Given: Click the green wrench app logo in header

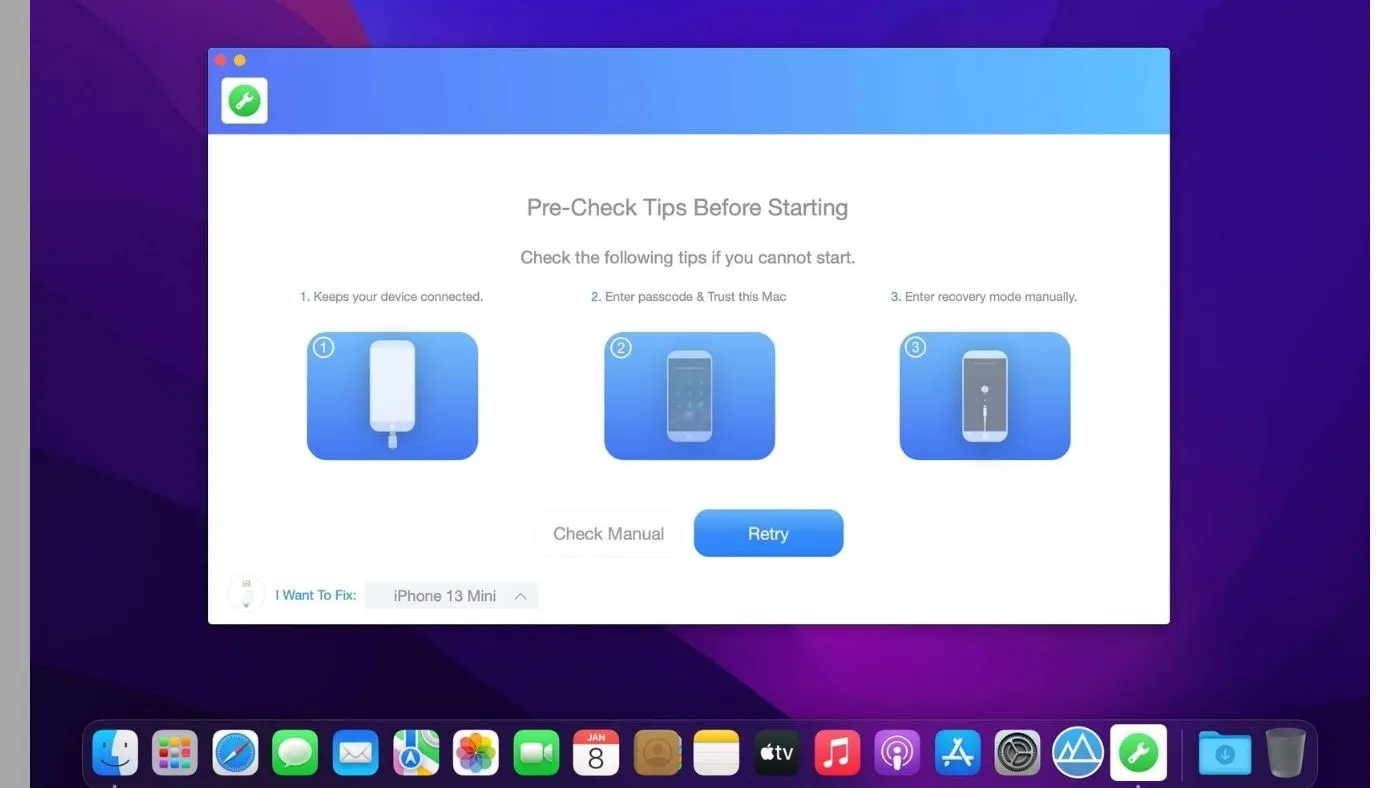Looking at the screenshot, I should 244,100.
